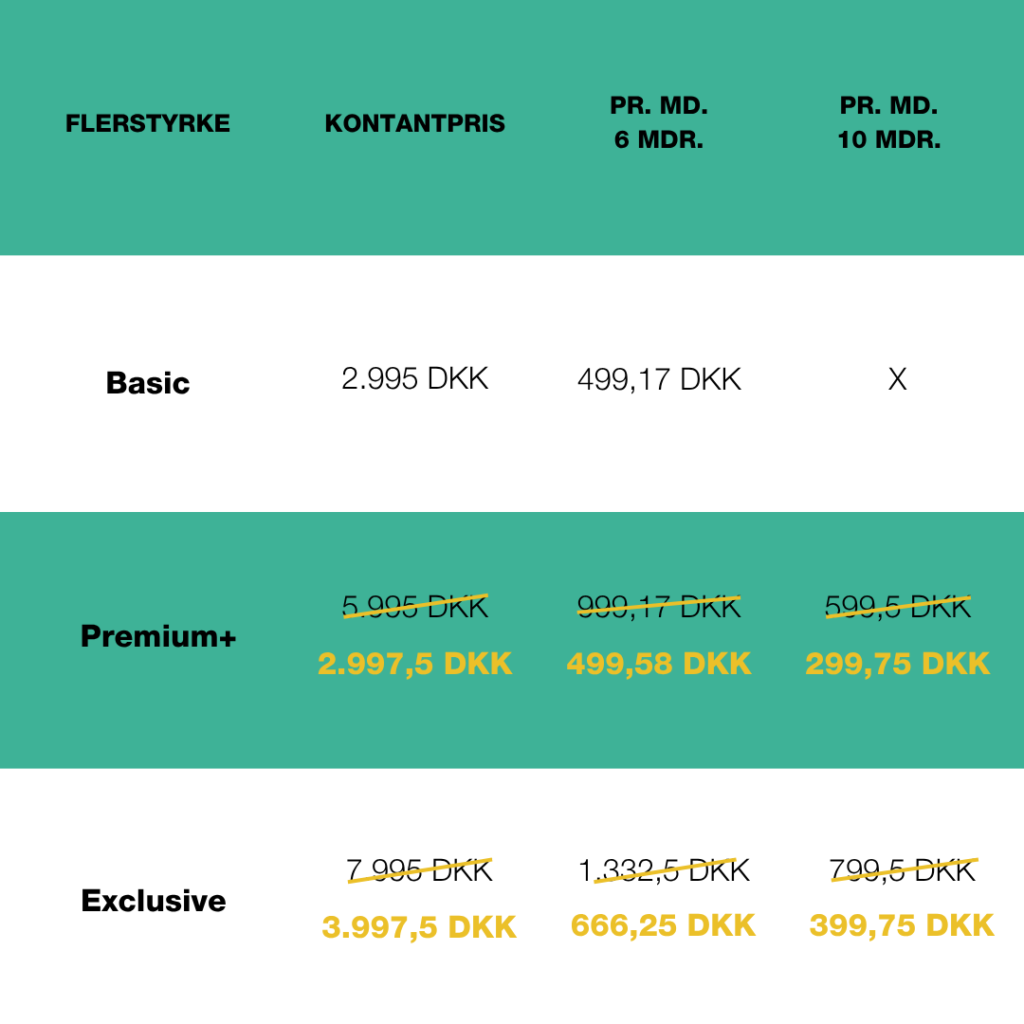The image size is (1024, 1024).
Task: Select Premium+ 499,58 DKK monthly price
Action: [x=659, y=664]
